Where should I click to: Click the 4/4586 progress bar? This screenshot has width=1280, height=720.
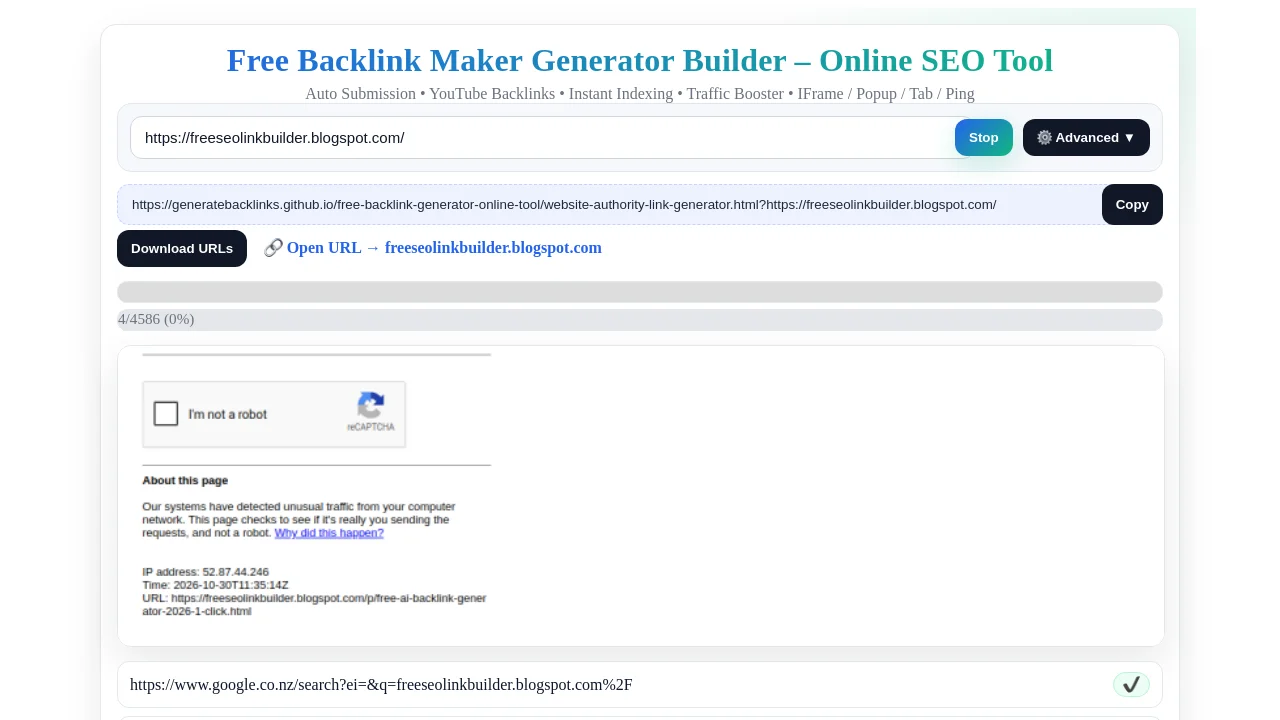[x=640, y=320]
